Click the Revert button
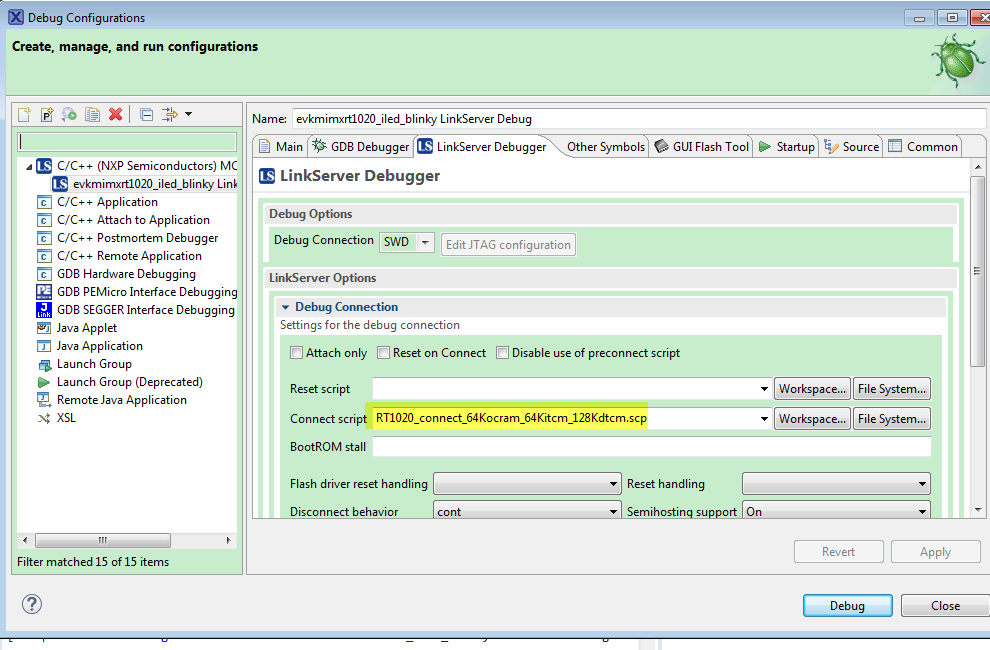This screenshot has width=990, height=650. point(838,551)
